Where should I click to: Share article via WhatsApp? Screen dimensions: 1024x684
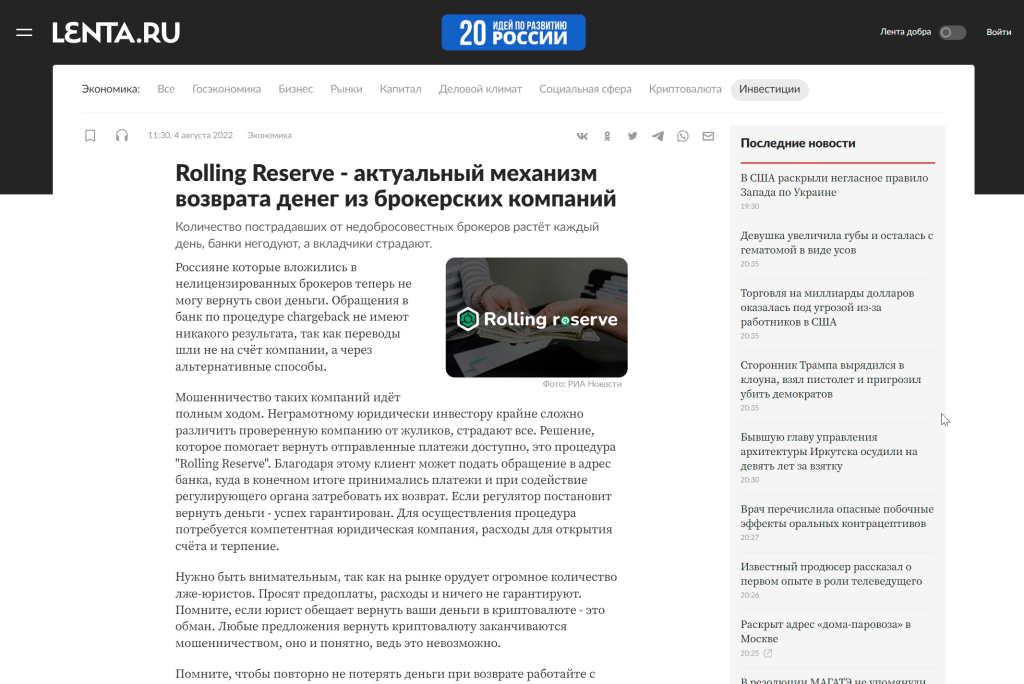tap(683, 136)
